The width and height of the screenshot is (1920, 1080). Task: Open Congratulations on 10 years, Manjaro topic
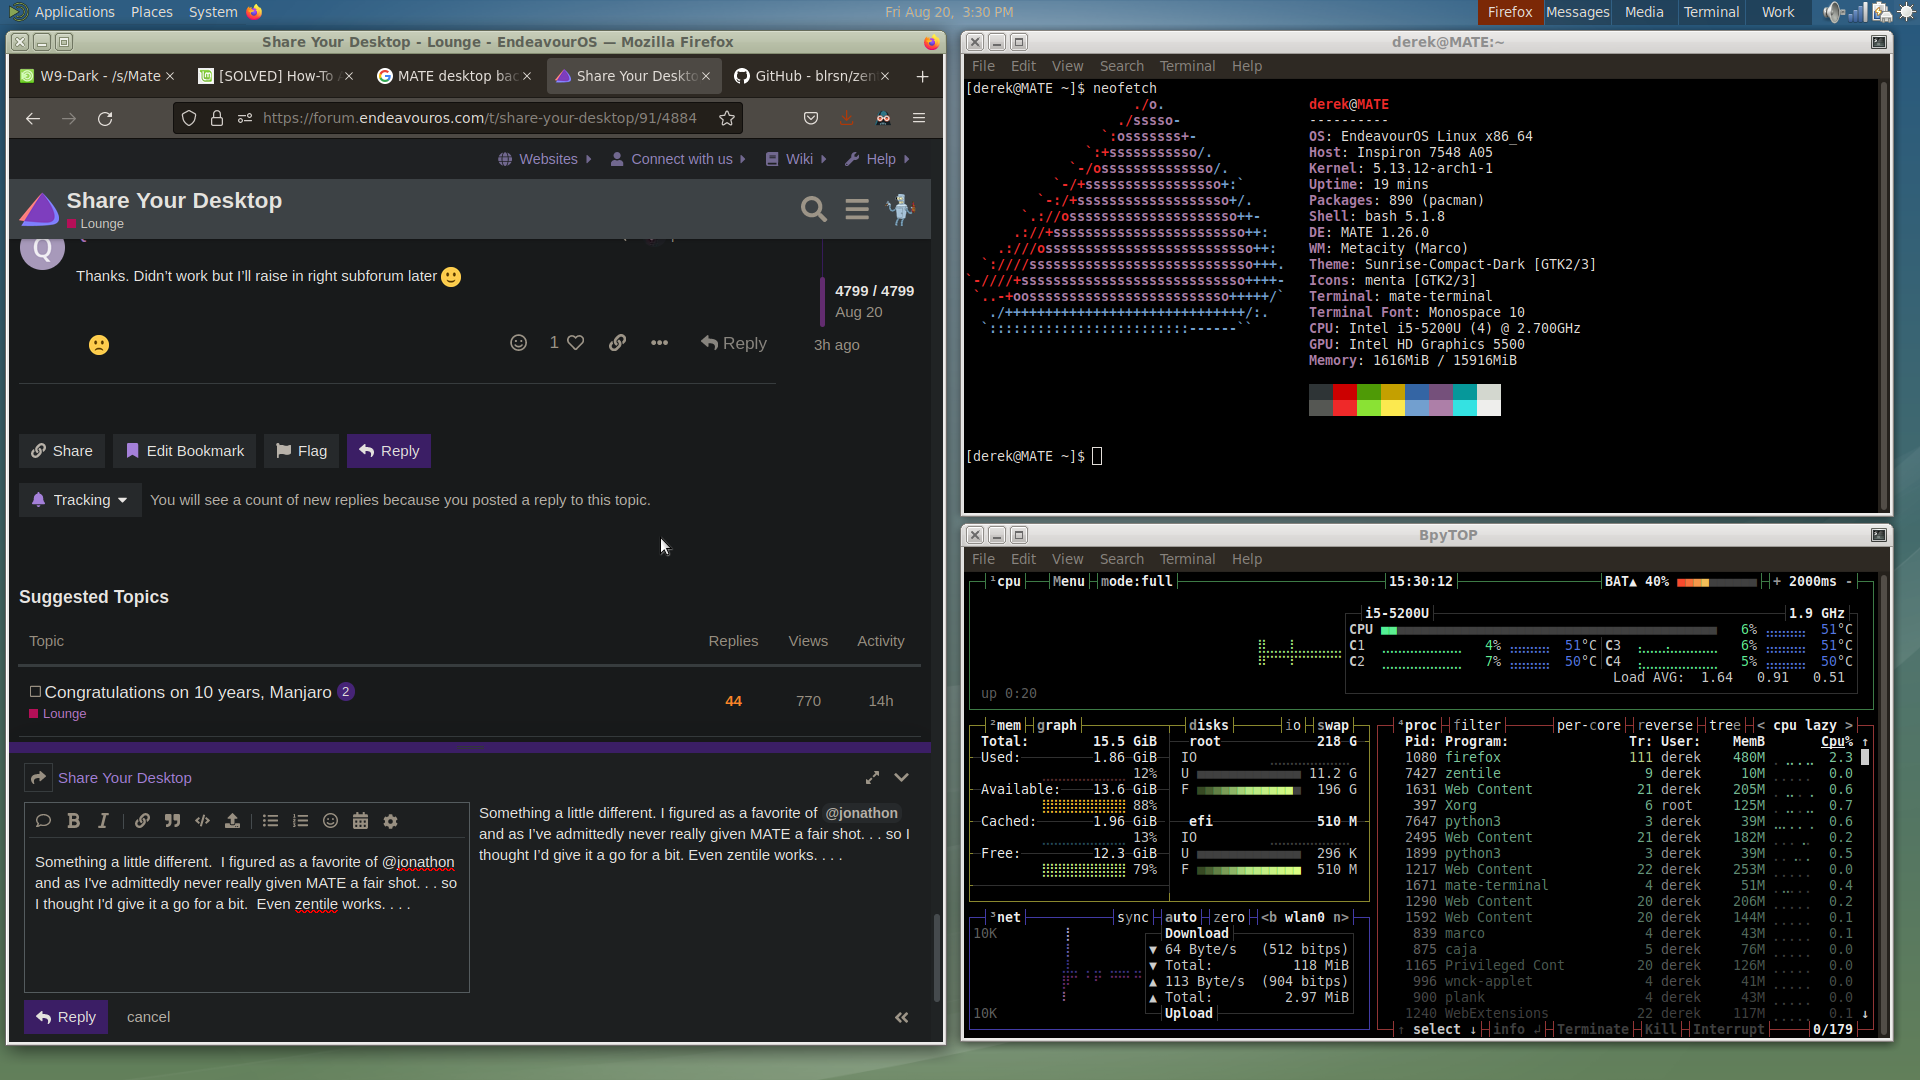tap(188, 692)
